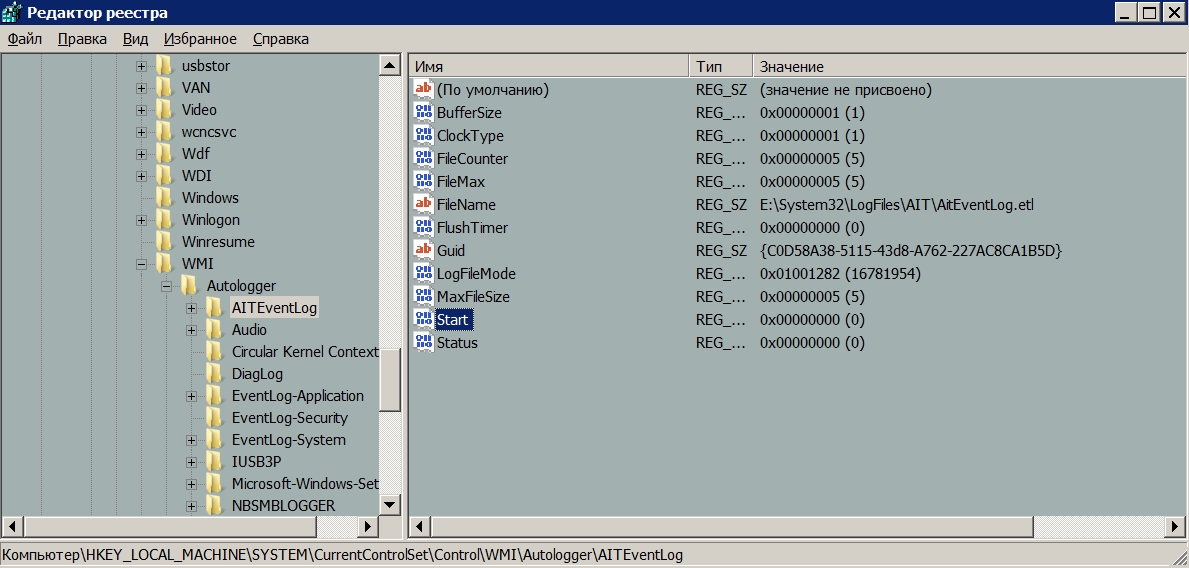Click tree pane scroll down arrow
Viewport: 1189px width, 568px height.
coord(390,504)
